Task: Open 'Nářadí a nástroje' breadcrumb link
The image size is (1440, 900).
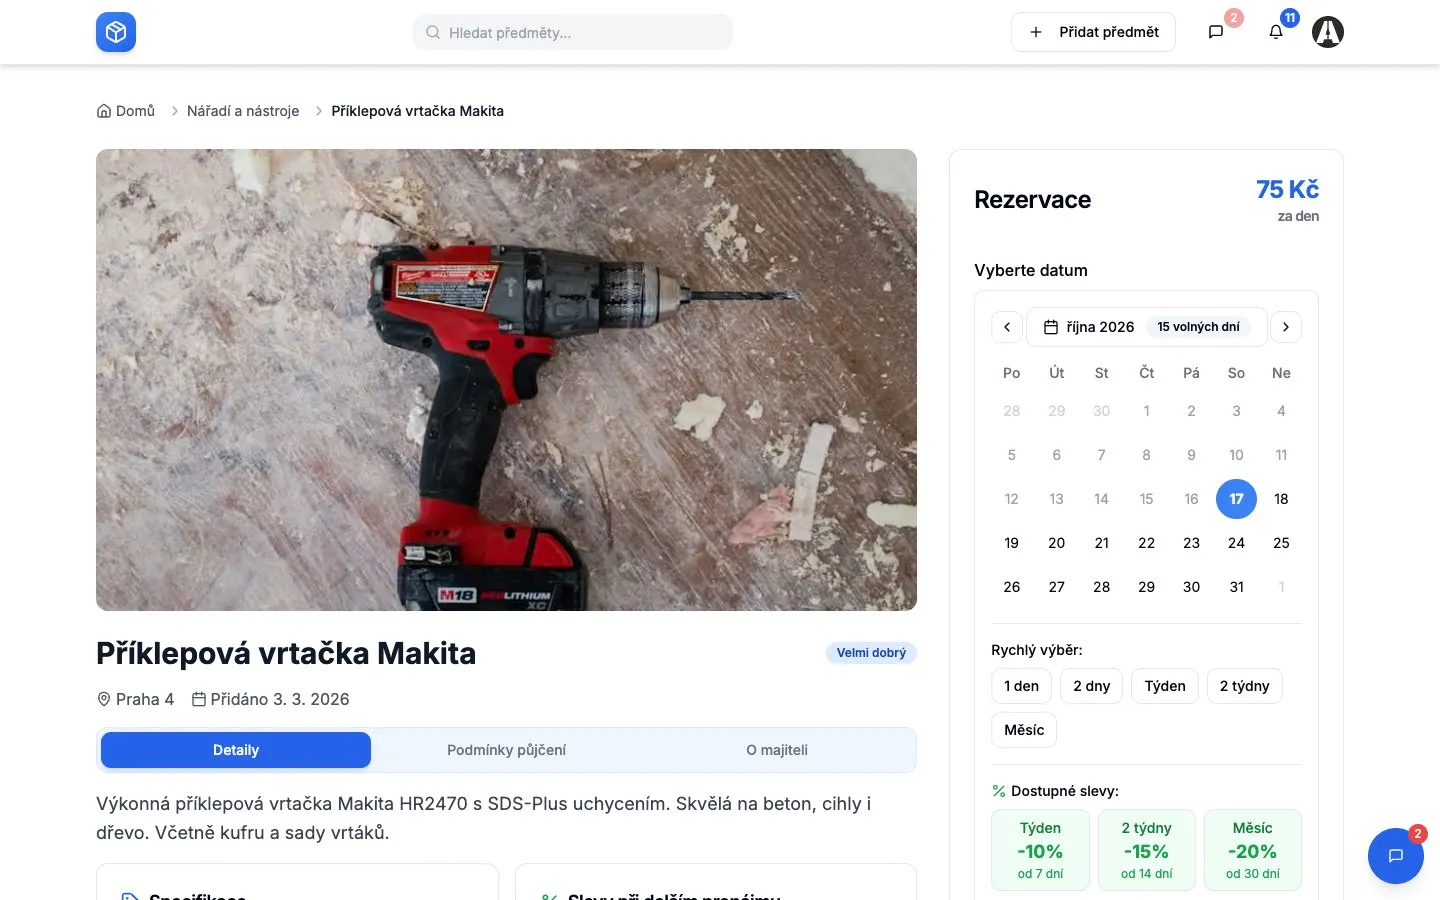Action: [x=243, y=111]
